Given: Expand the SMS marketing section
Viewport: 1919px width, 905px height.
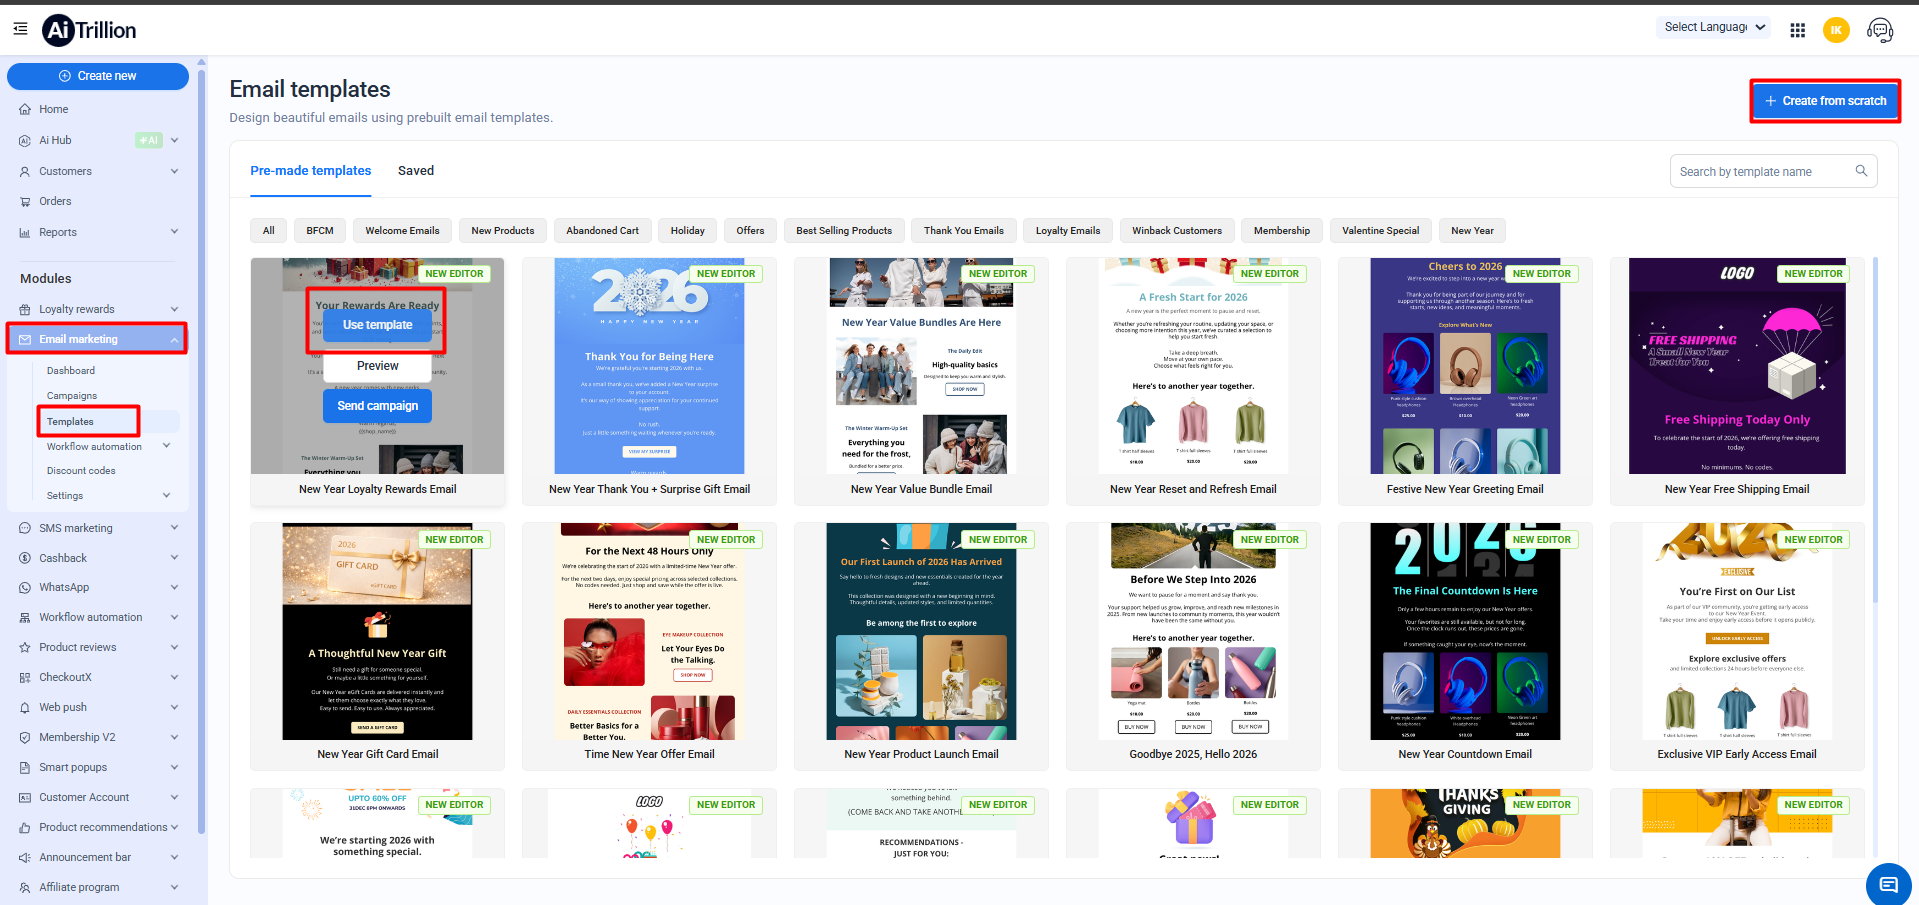Looking at the screenshot, I should click(175, 528).
